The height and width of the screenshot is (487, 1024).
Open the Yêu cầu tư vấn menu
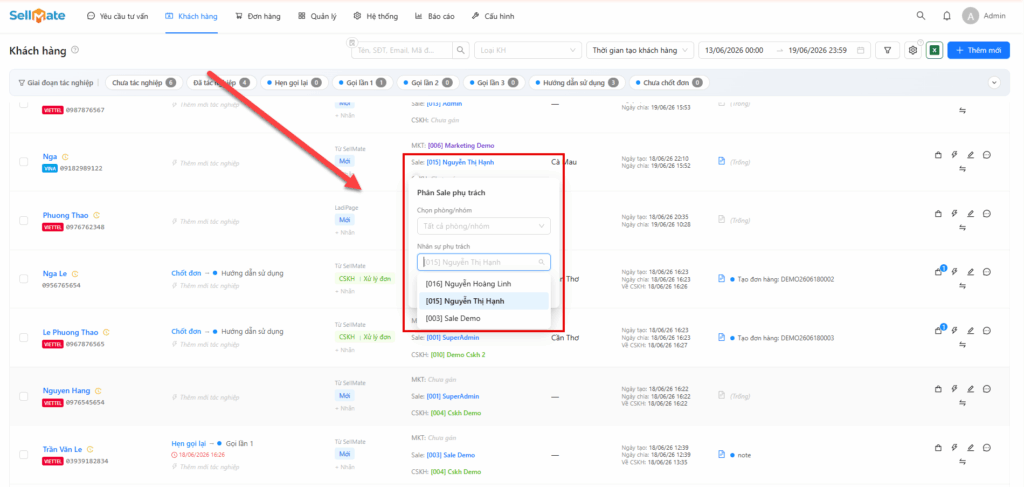(x=118, y=16)
